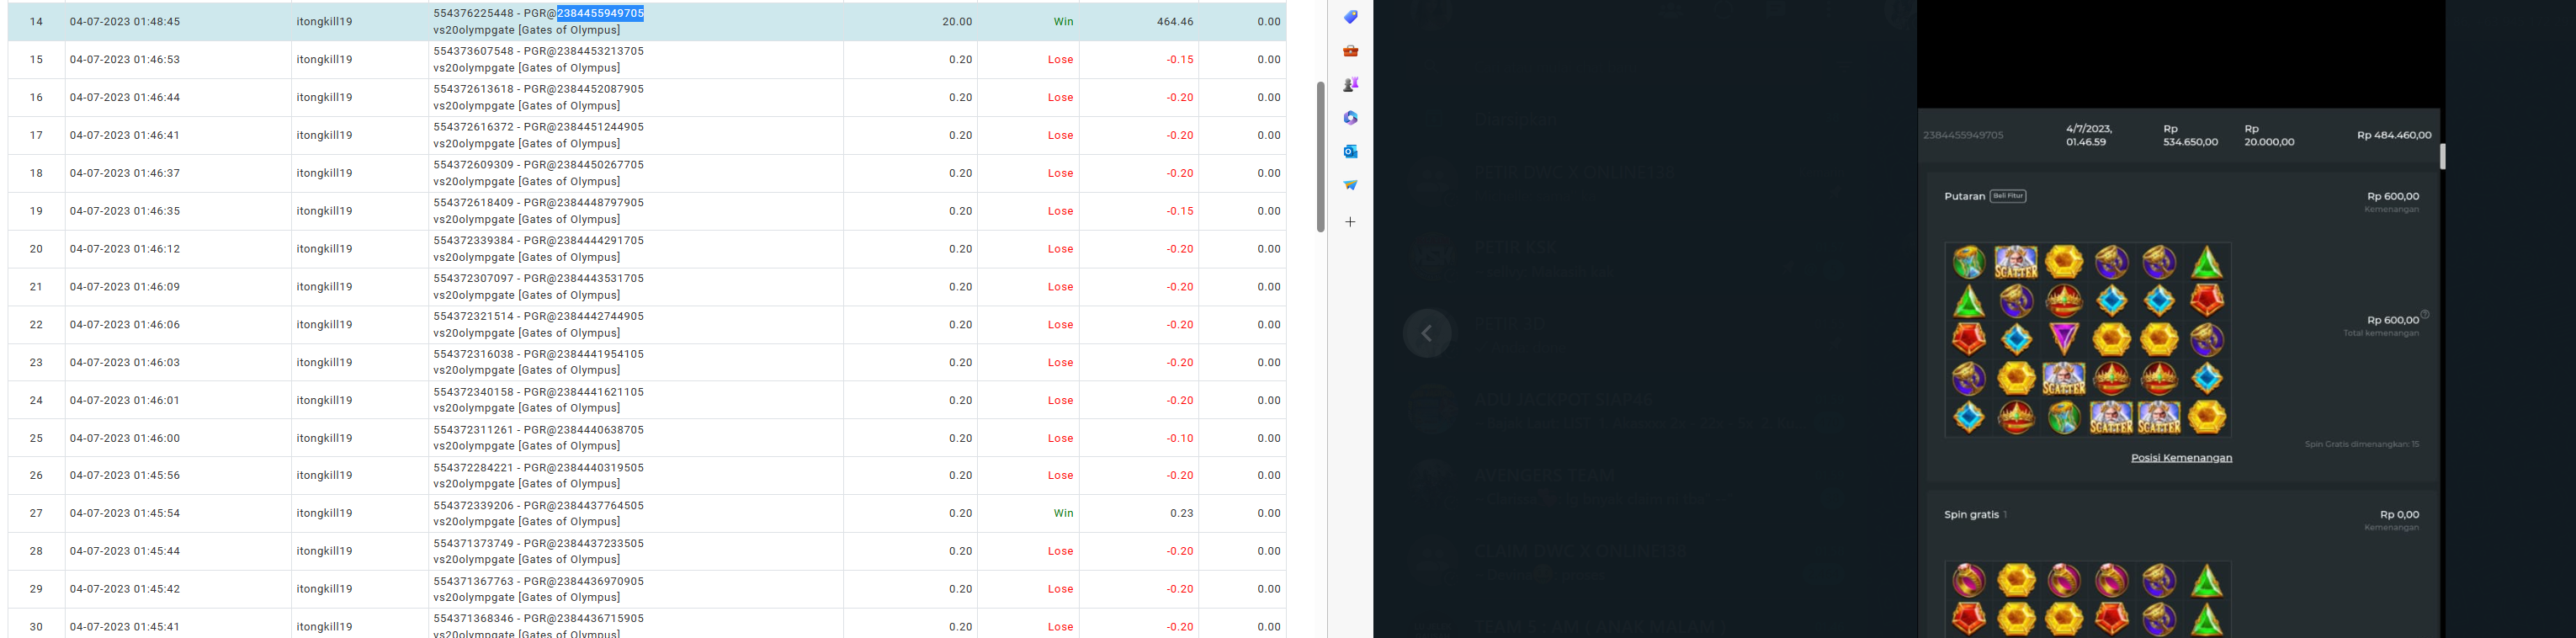
Task: Go back using the round chevron button
Action: 1427,334
